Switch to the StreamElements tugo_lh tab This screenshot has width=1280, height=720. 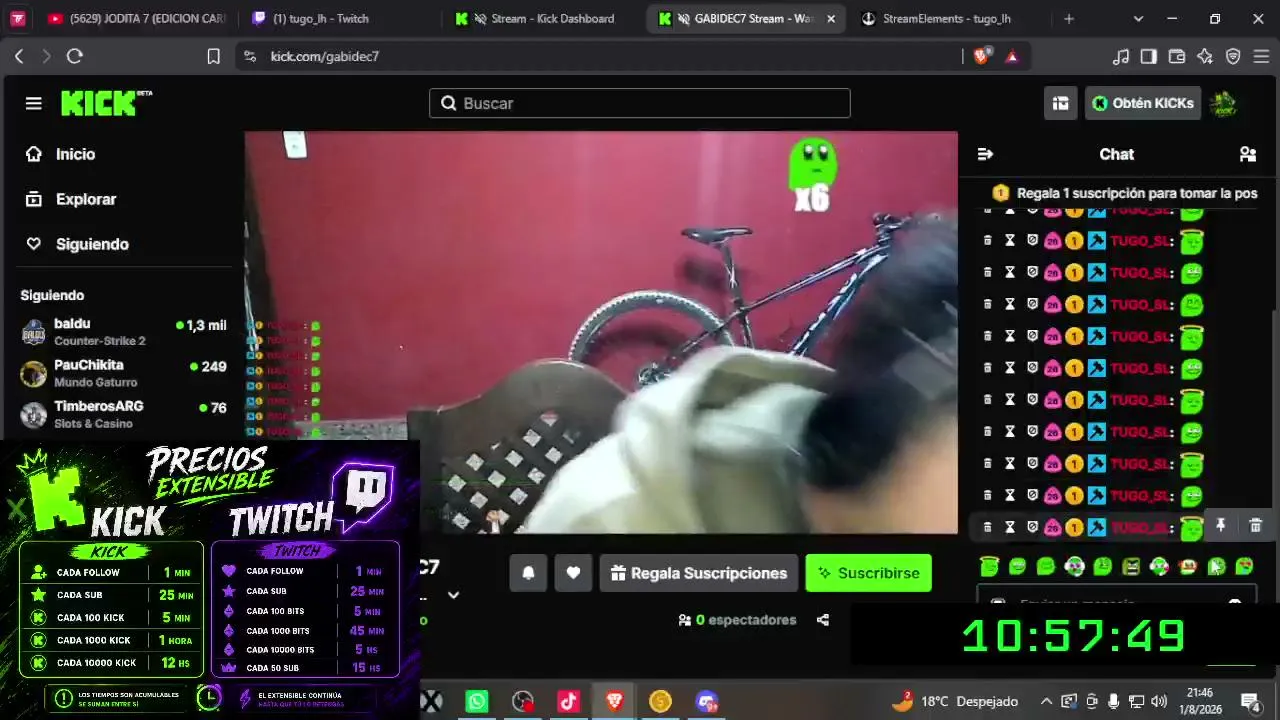coord(950,18)
